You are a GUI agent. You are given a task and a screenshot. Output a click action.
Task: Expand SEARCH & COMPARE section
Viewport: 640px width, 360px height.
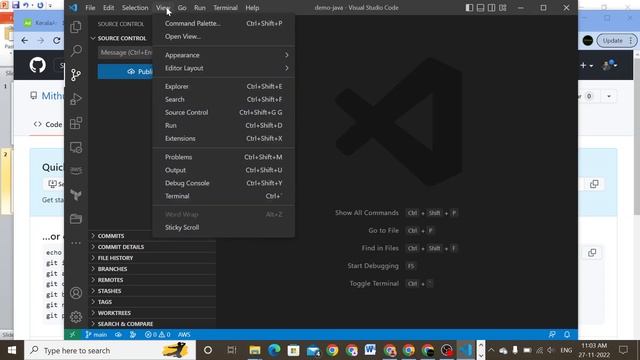coord(152,324)
